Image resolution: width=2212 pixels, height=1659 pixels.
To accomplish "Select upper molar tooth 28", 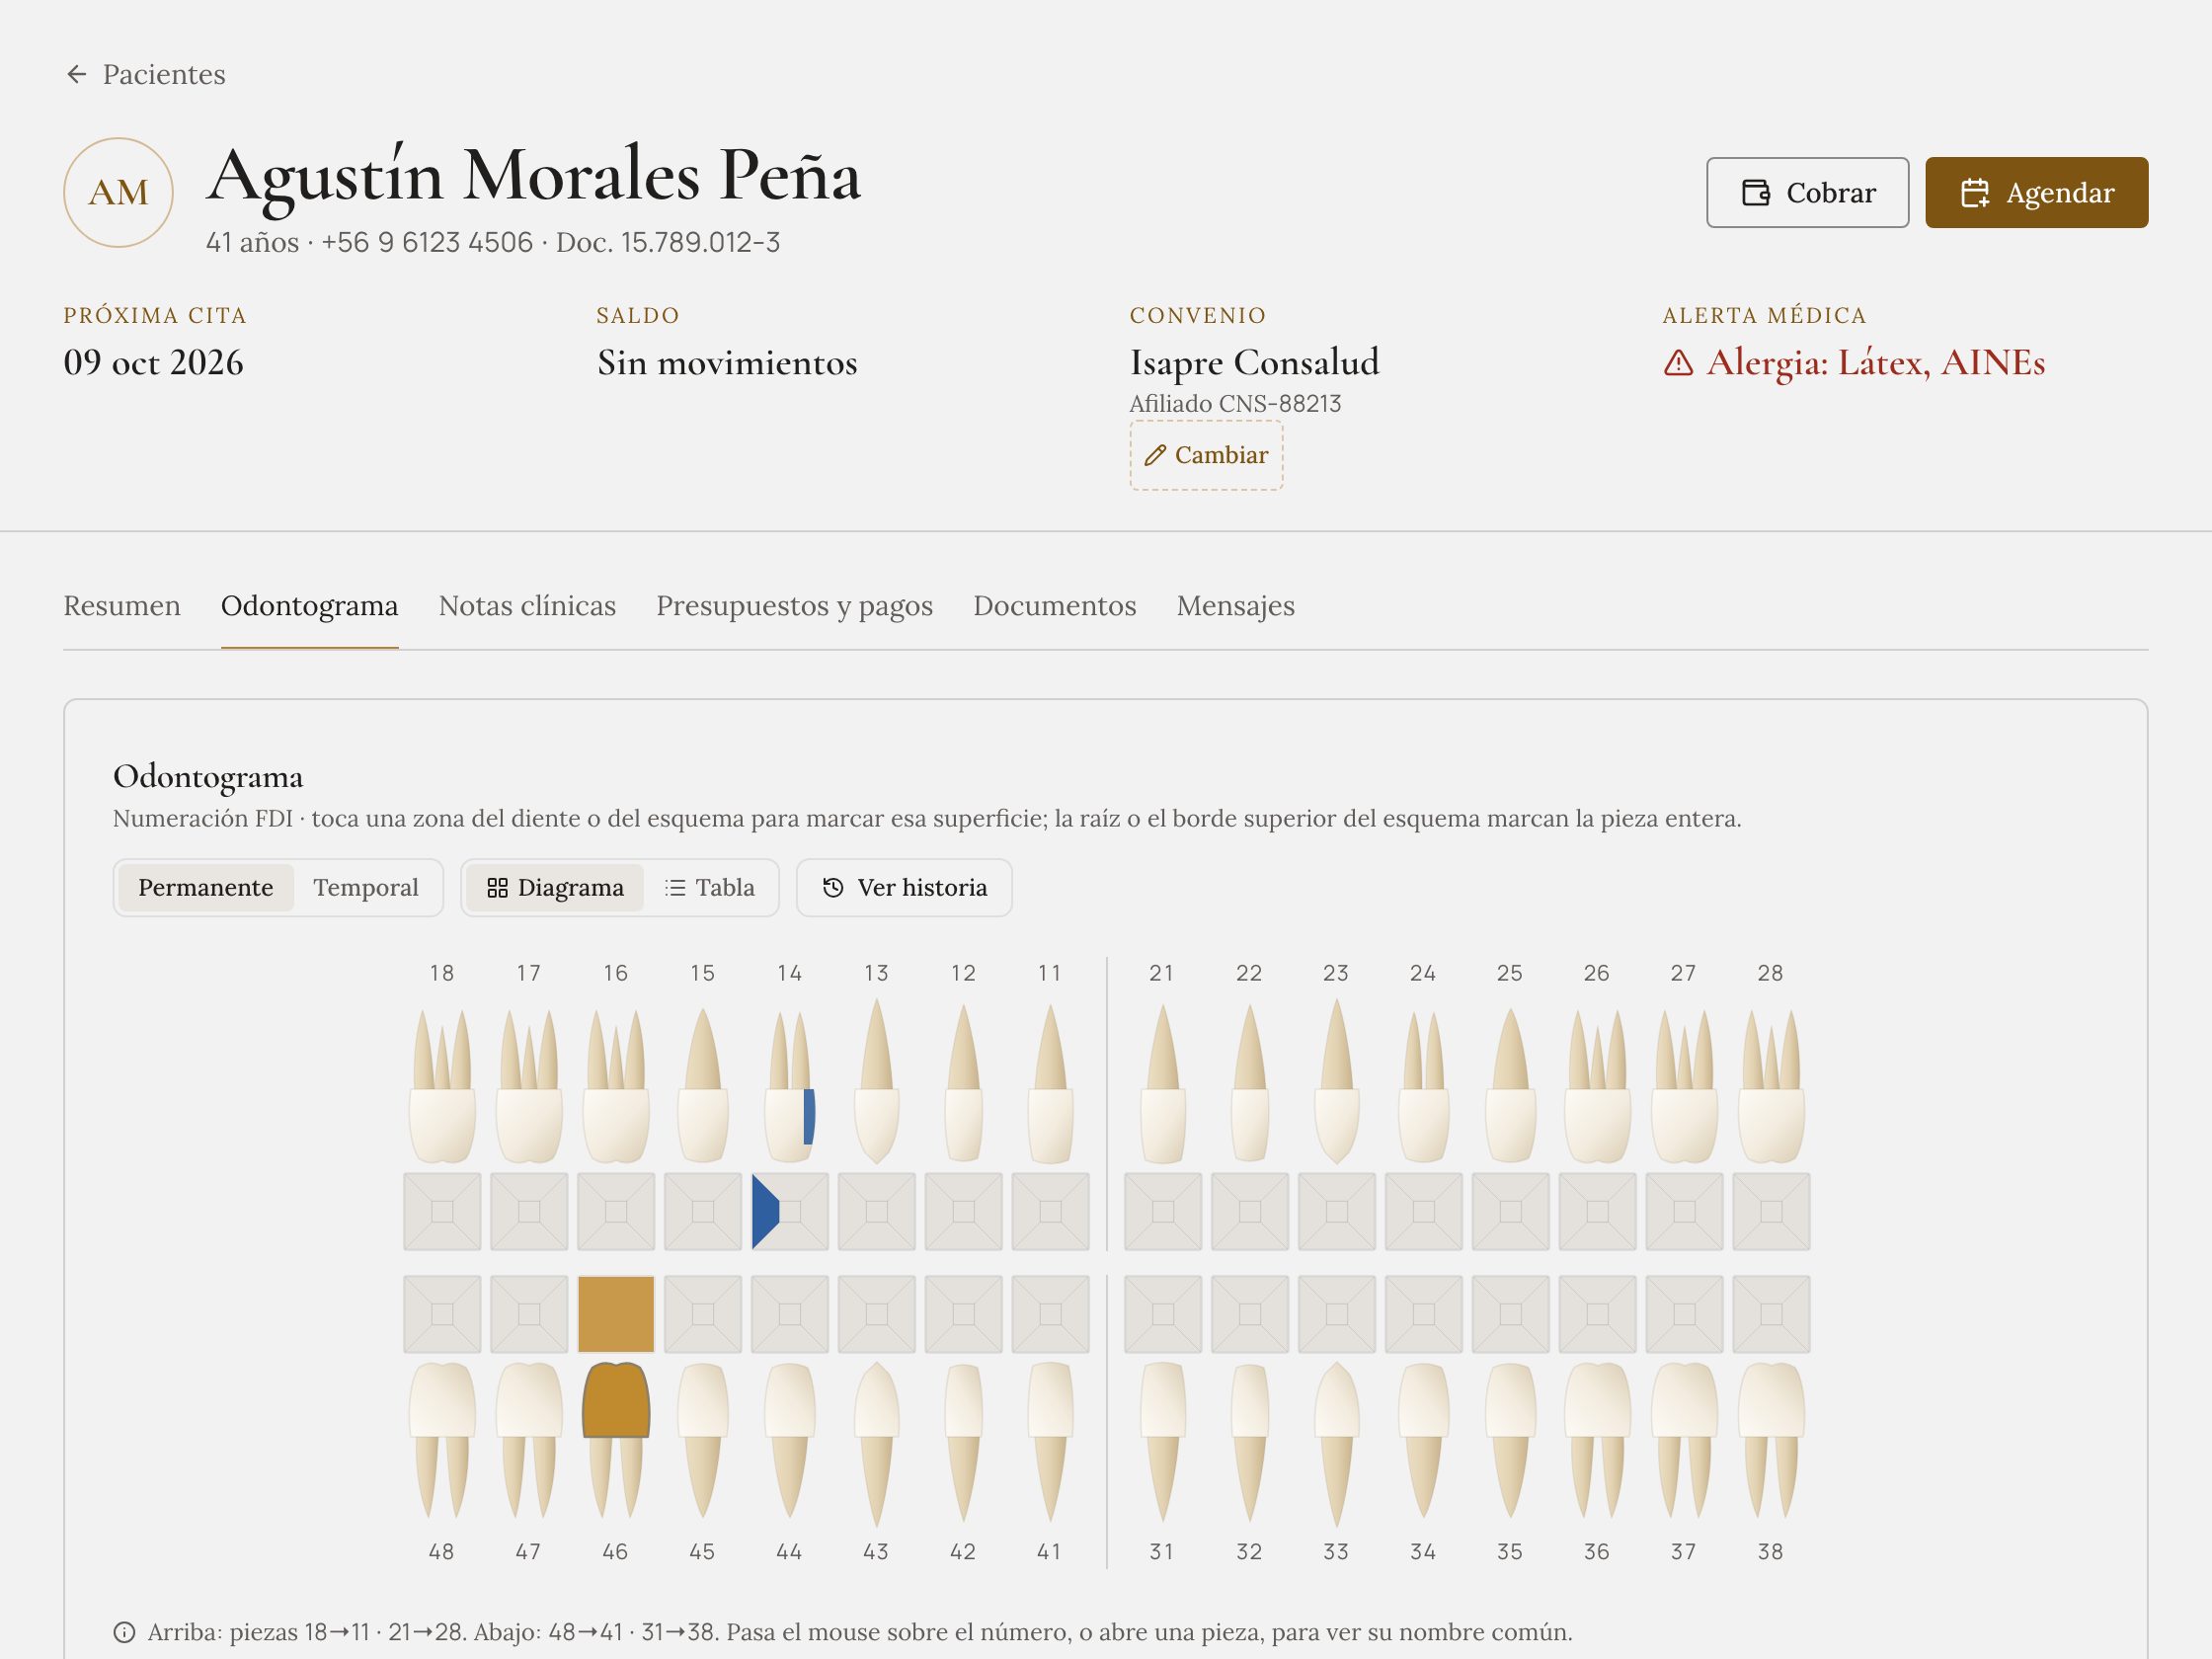I will pyautogui.click(x=1771, y=1085).
